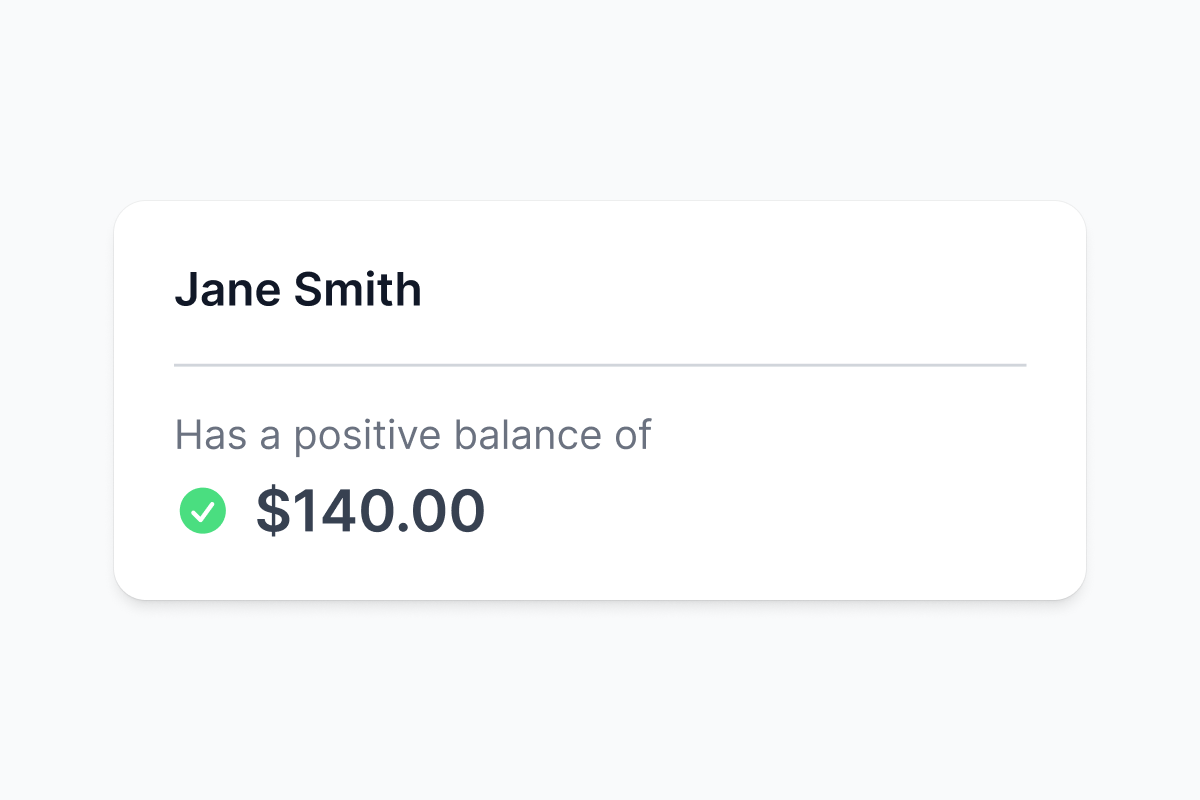The width and height of the screenshot is (1200, 800).
Task: Click the dollar sign before the amount
Action: [272, 511]
